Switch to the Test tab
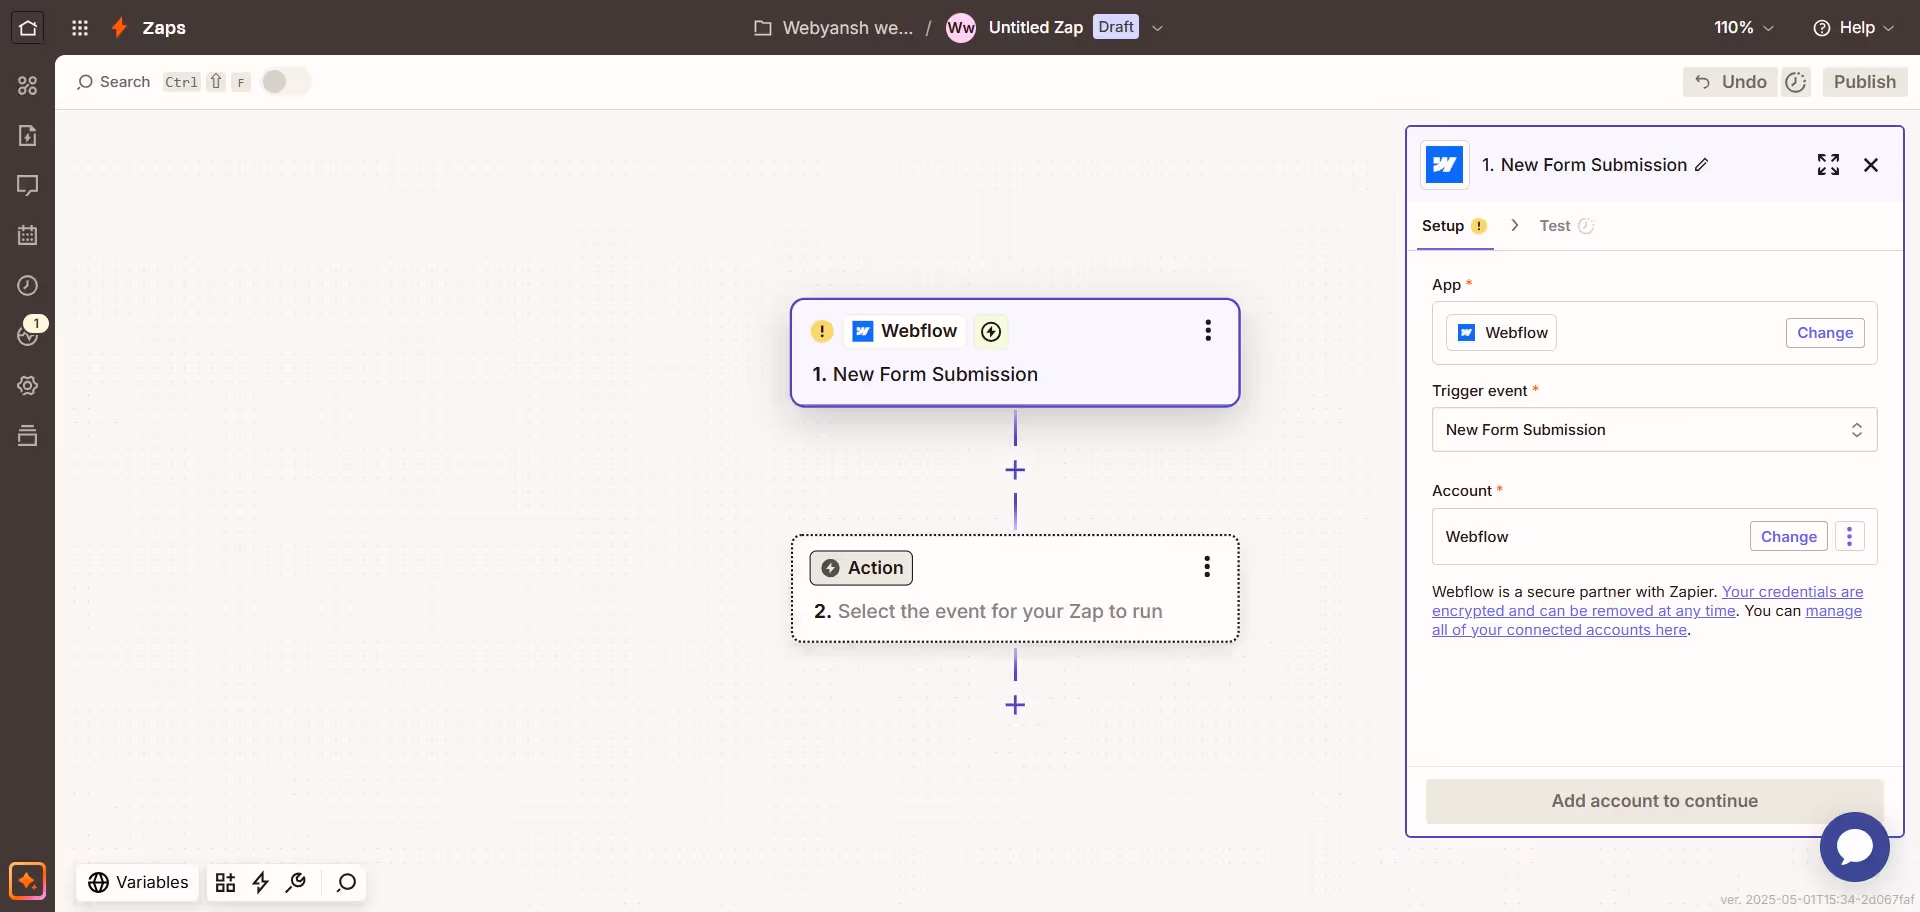Image resolution: width=1920 pixels, height=912 pixels. point(1567,226)
